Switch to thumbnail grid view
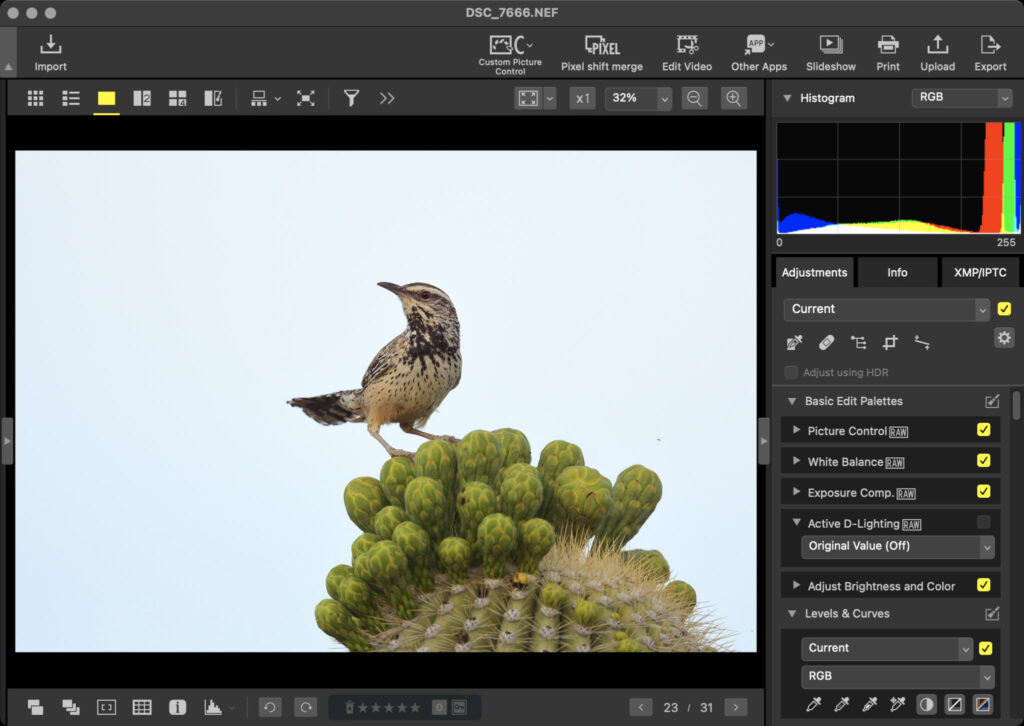1024x726 pixels. tap(36, 98)
